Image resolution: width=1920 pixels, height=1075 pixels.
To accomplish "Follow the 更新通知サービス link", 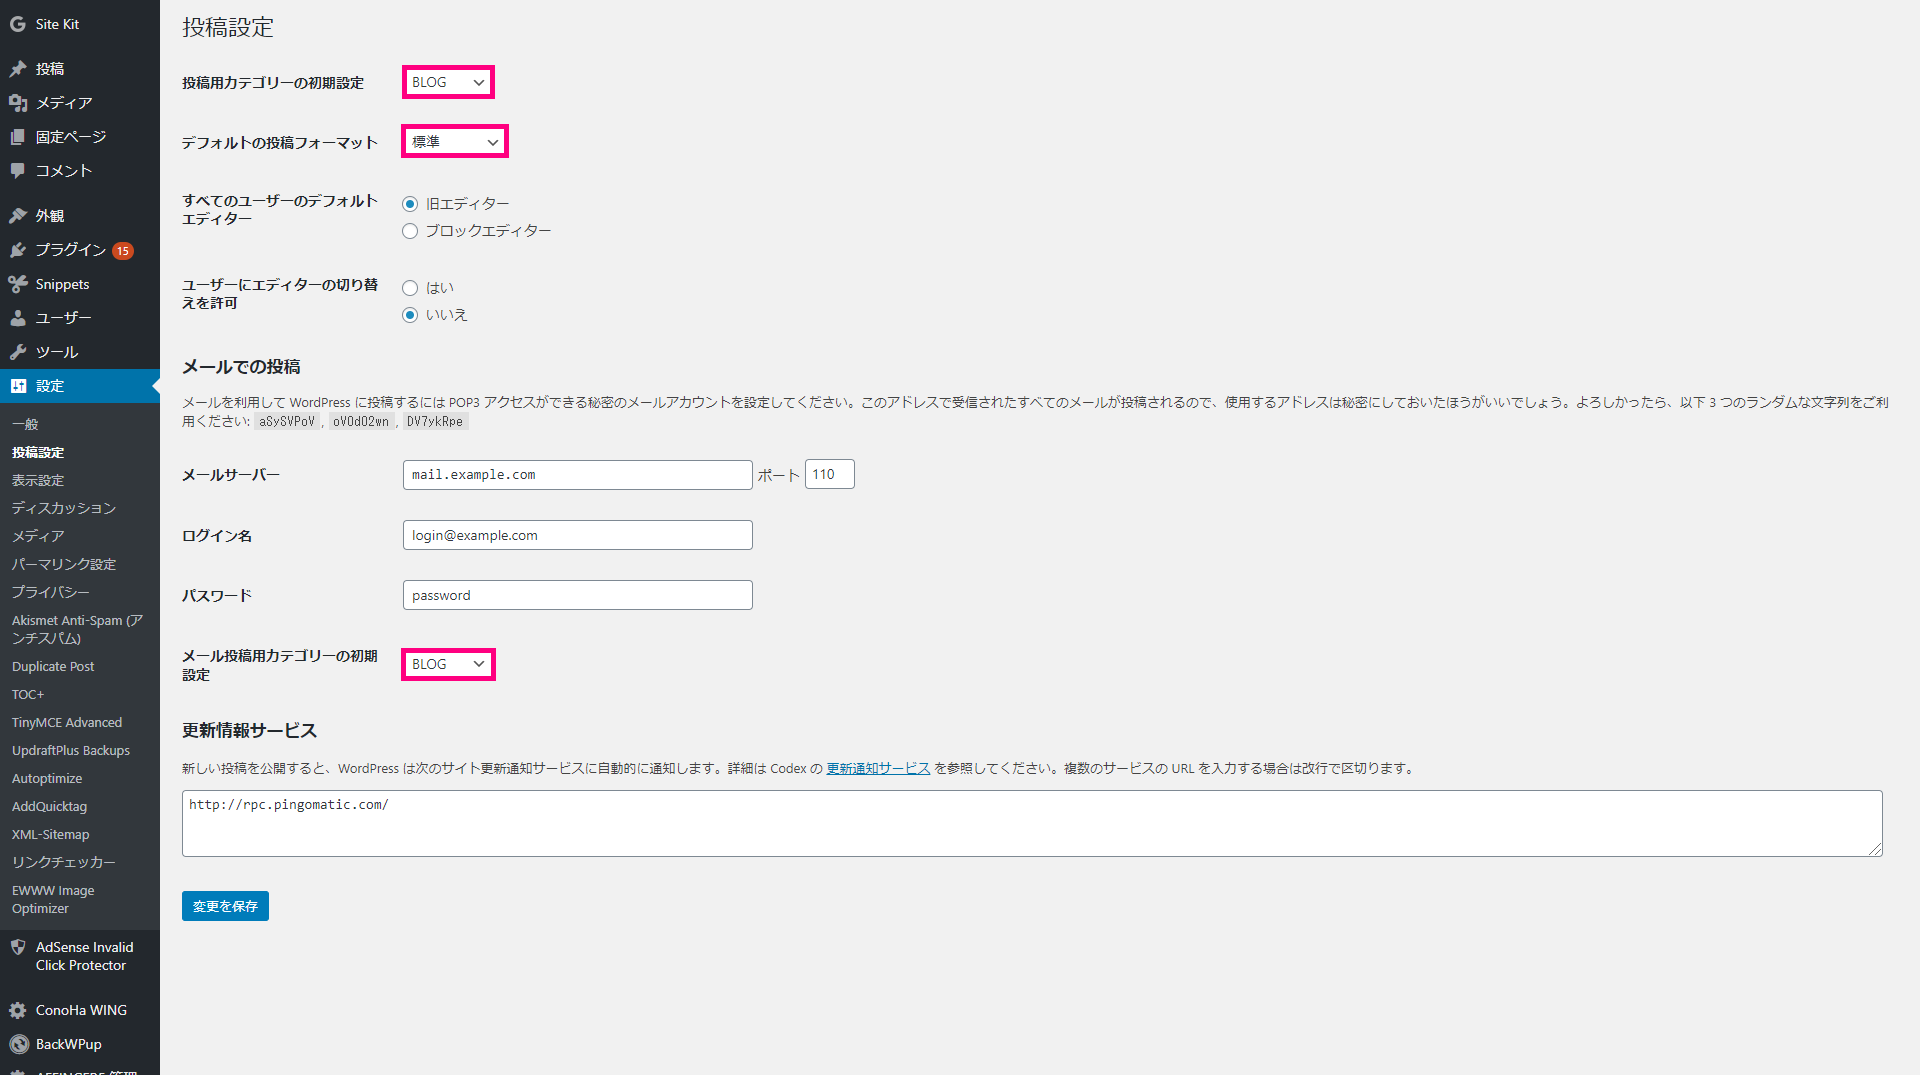I will click(x=878, y=768).
